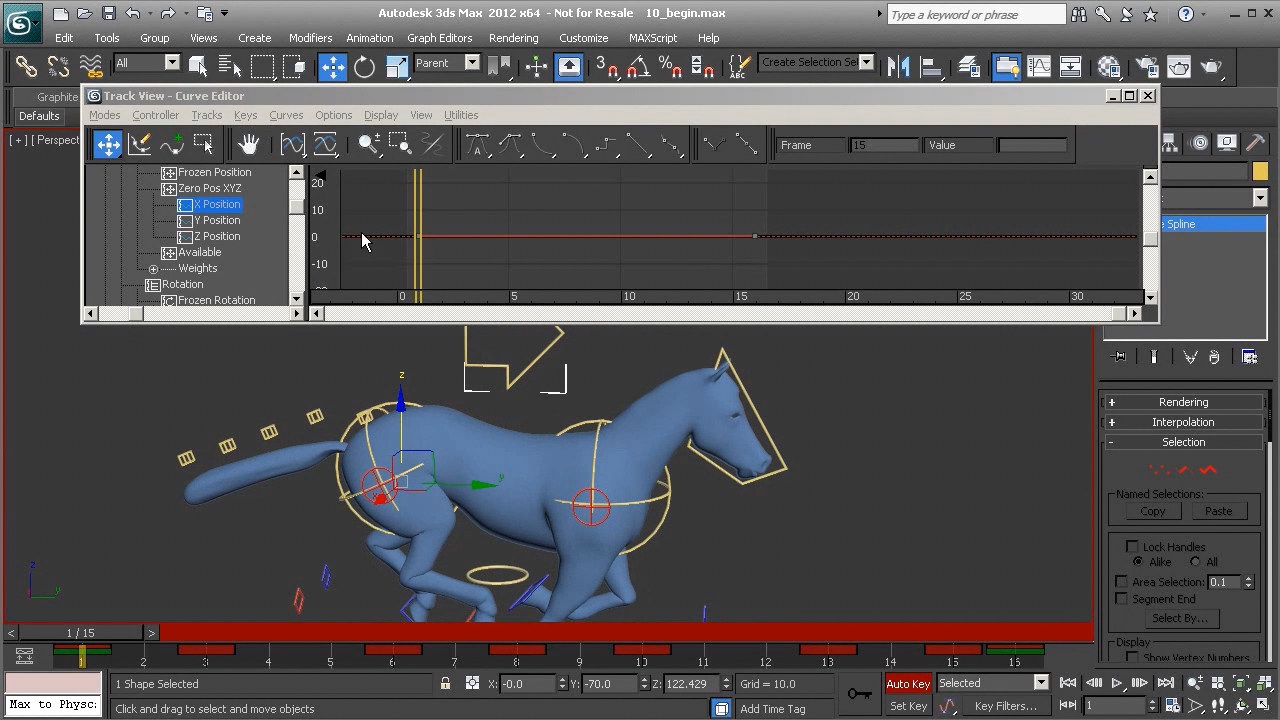The height and width of the screenshot is (720, 1280).
Task: Toggle the selection lock padlock icon
Action: [x=445, y=684]
